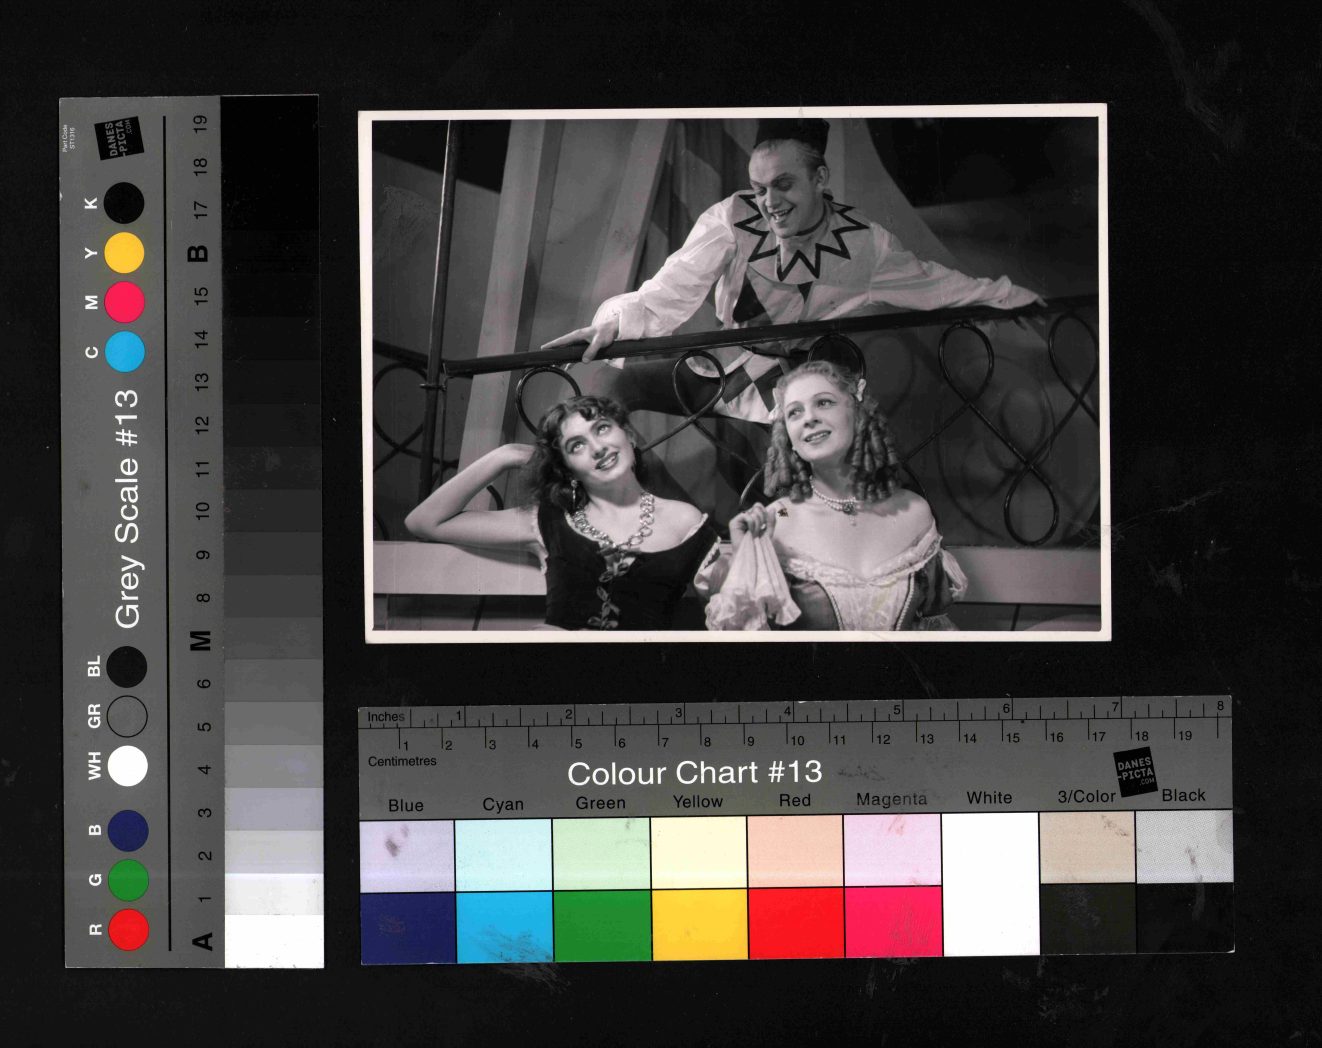Choose the dark green swatch in Colour Chart
Image resolution: width=1322 pixels, height=1048 pixels.
click(x=601, y=925)
